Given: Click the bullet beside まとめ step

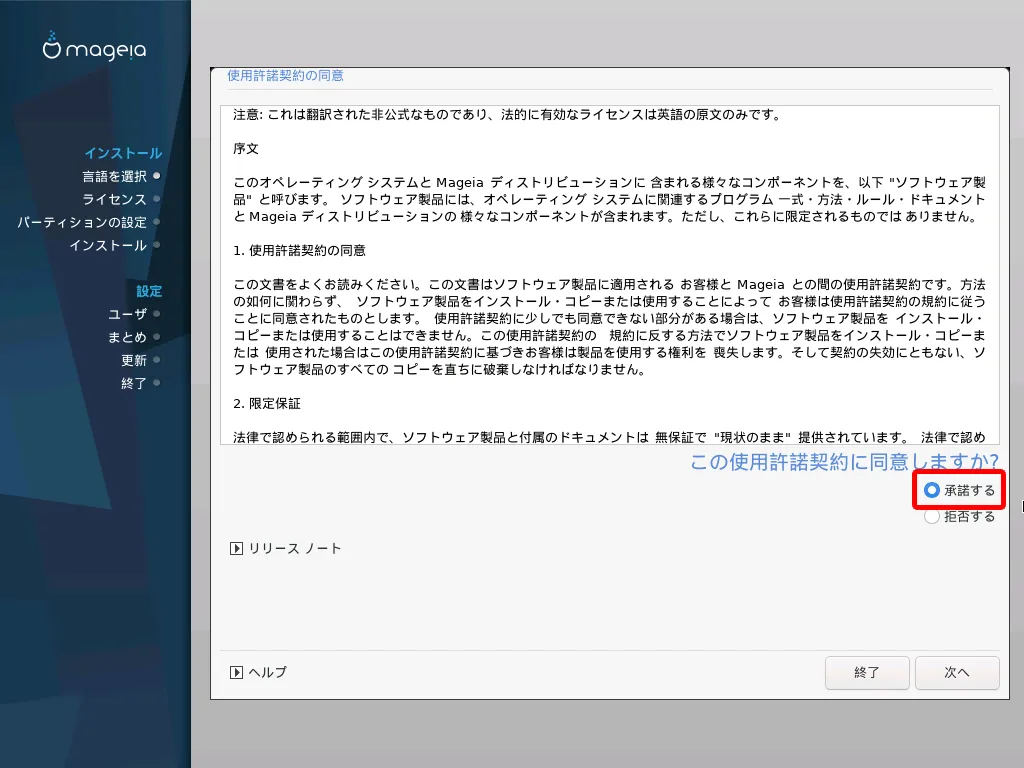Looking at the screenshot, I should click(x=157, y=337).
